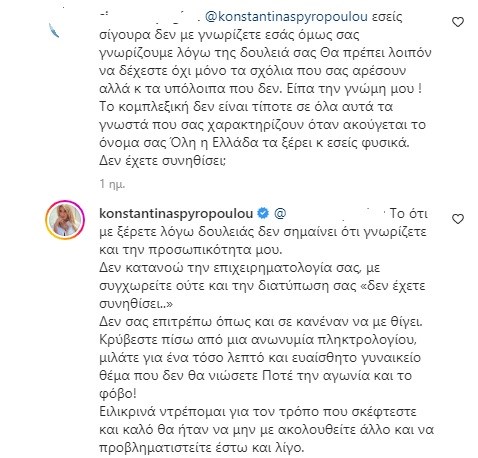The height and width of the screenshot is (458, 478).
Task: Click the text 'Κρύβεστε πίσω από μια ανωνυμία πληκτρολογίου'
Action: click(x=258, y=340)
